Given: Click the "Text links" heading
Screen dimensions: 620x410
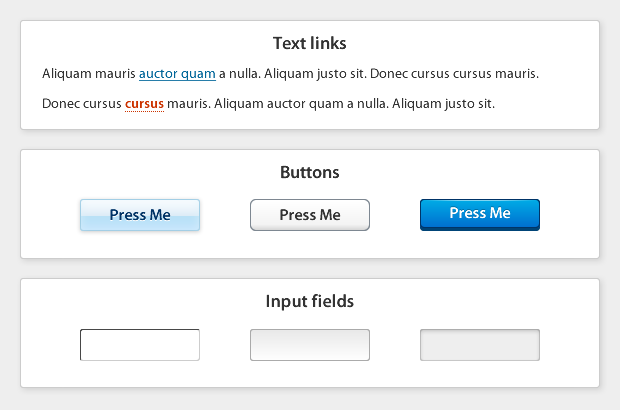Looking at the screenshot, I should [x=310, y=44].
